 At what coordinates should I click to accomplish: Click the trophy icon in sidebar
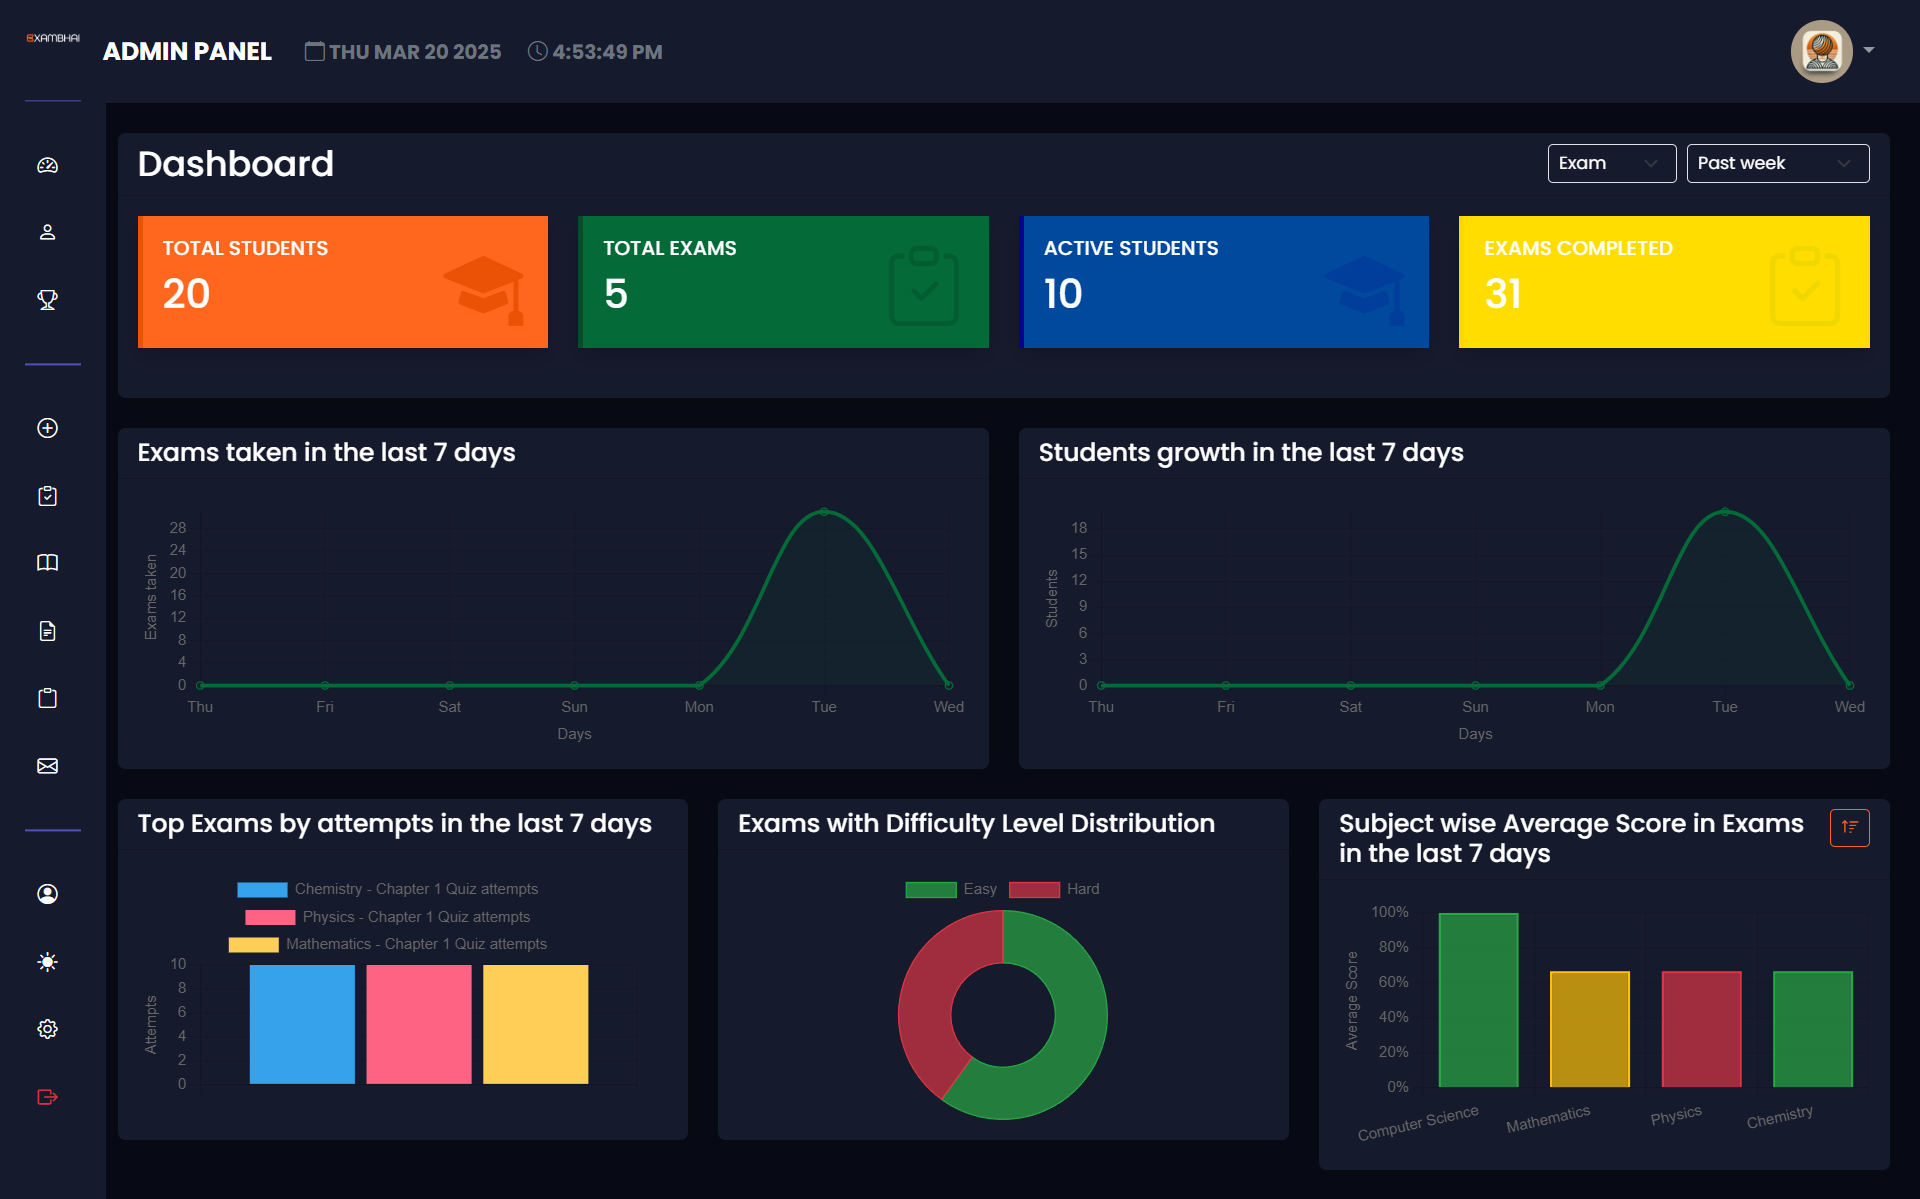(47, 299)
